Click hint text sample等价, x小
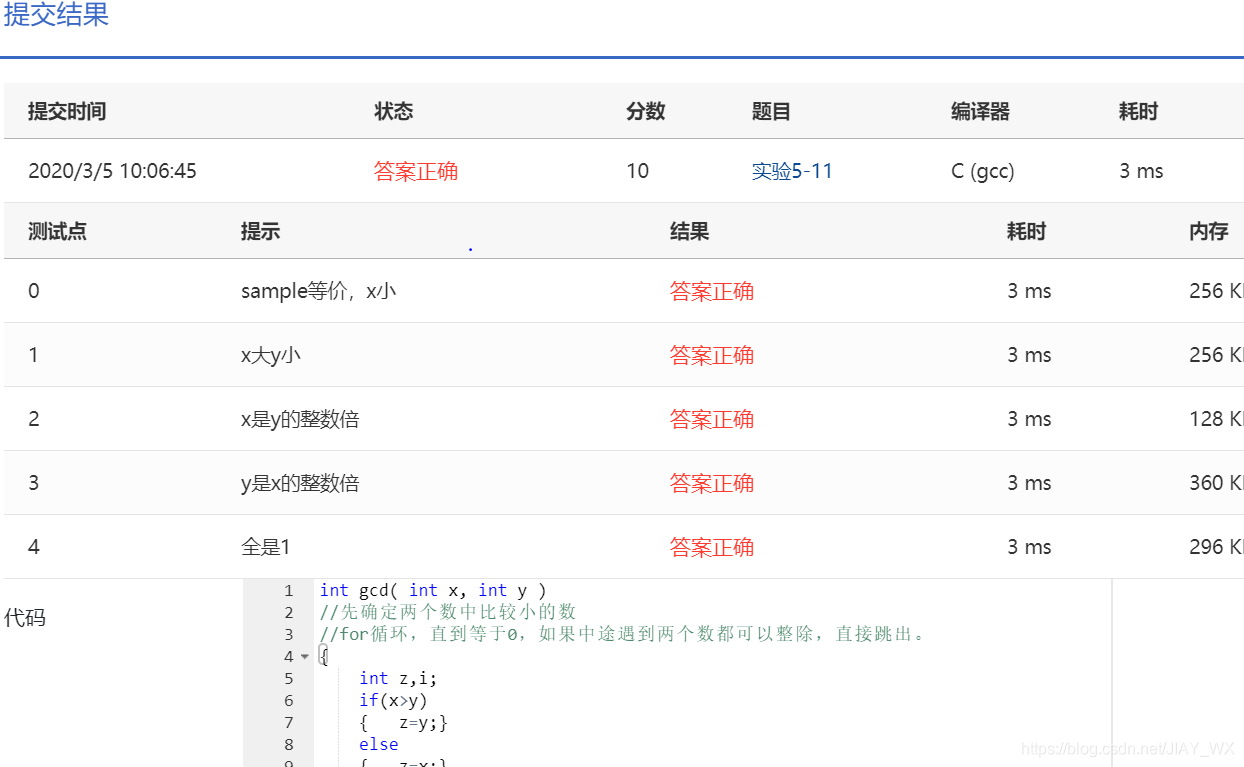This screenshot has width=1244, height=767. coord(319,291)
